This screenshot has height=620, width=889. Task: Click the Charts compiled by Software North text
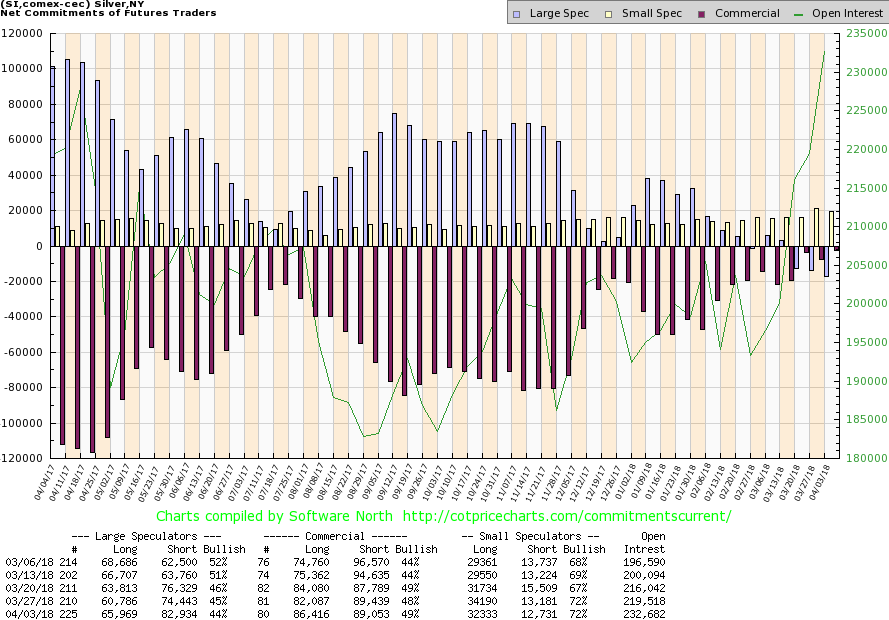pyautogui.click(x=283, y=516)
